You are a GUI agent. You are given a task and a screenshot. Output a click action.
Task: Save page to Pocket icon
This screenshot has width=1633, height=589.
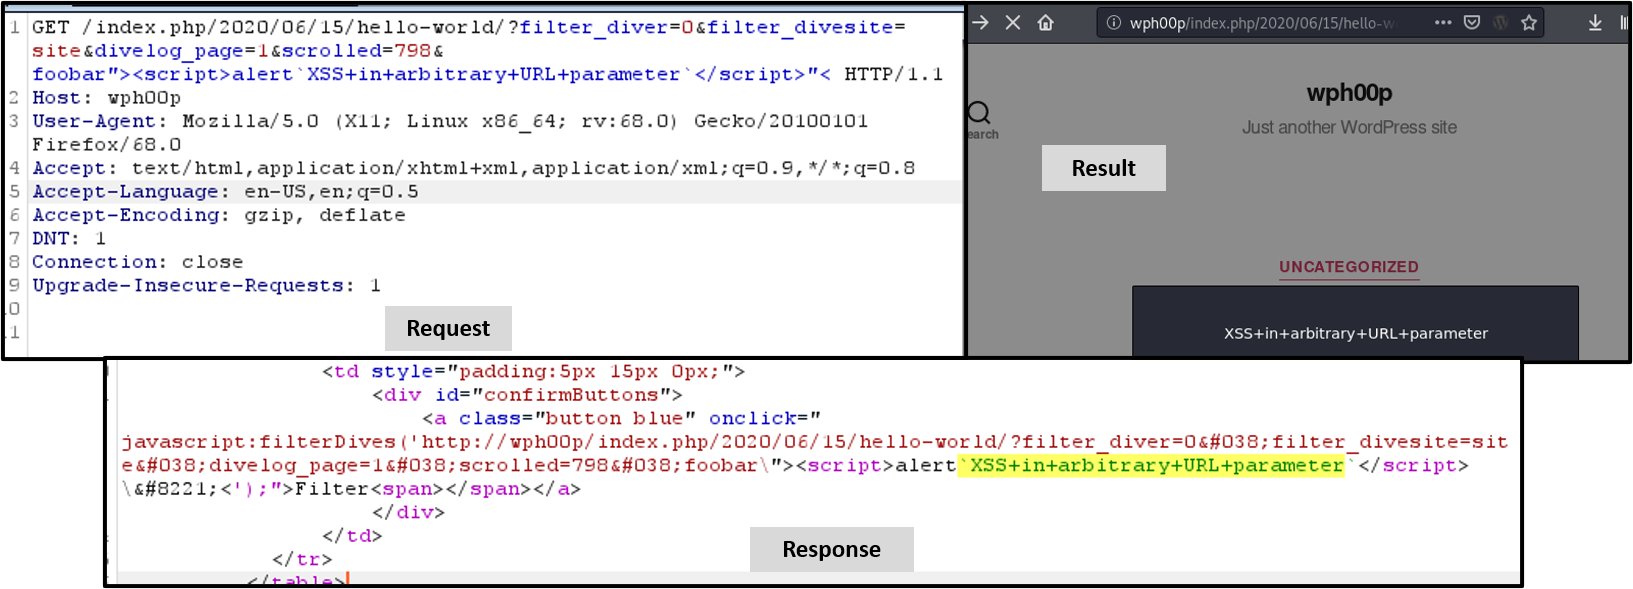1472,22
